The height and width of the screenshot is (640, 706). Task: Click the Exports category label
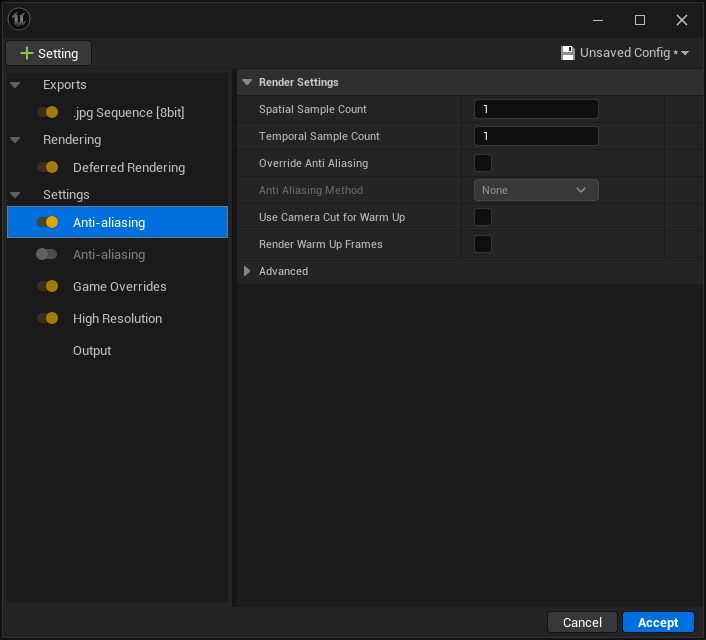[x=64, y=85]
